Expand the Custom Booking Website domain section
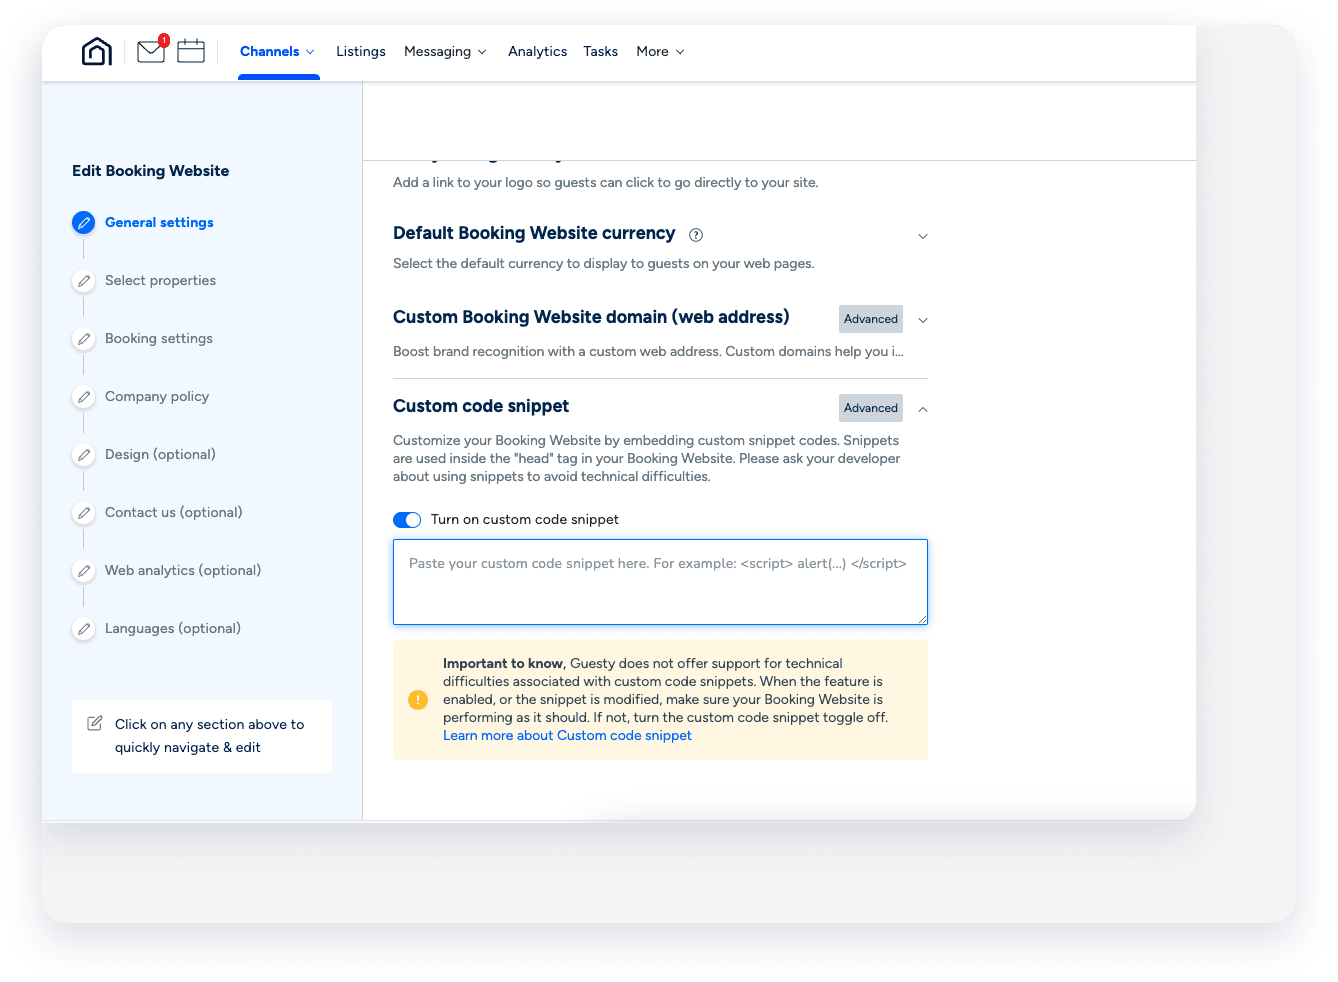 [x=923, y=321]
